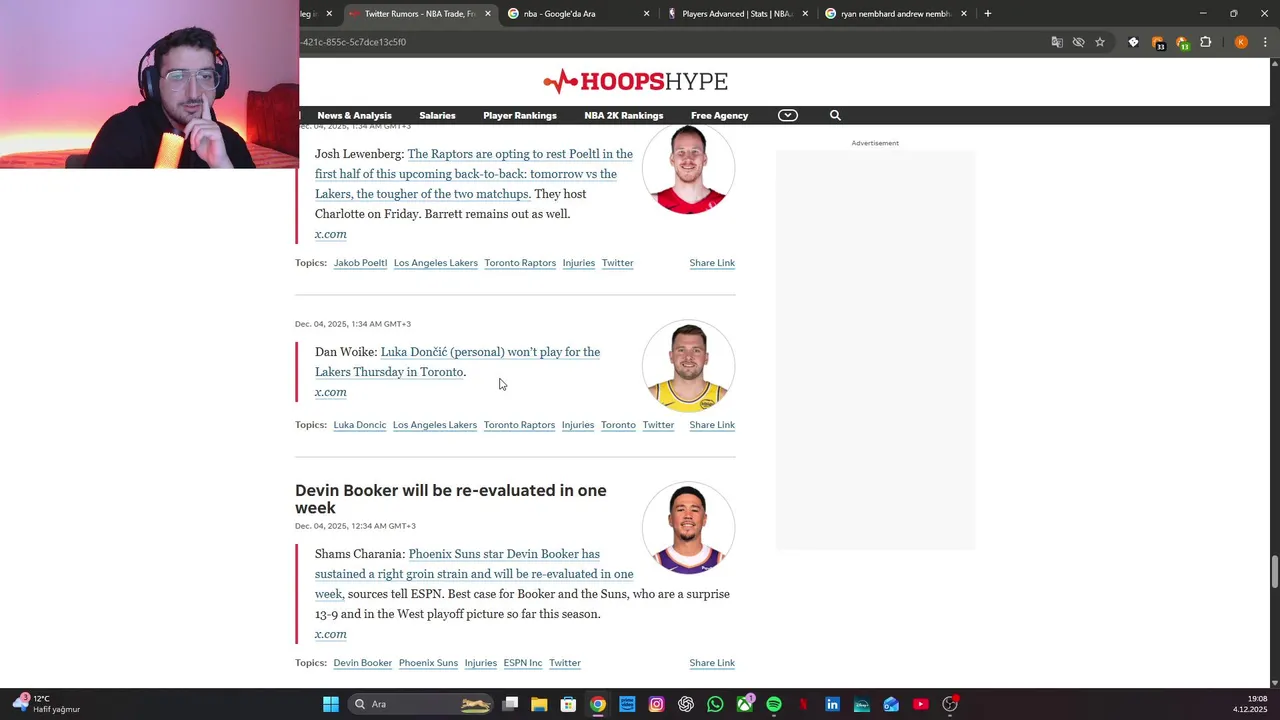This screenshot has width=1280, height=720.
Task: Expand the more-menu chevron in nav bar
Action: click(x=788, y=116)
